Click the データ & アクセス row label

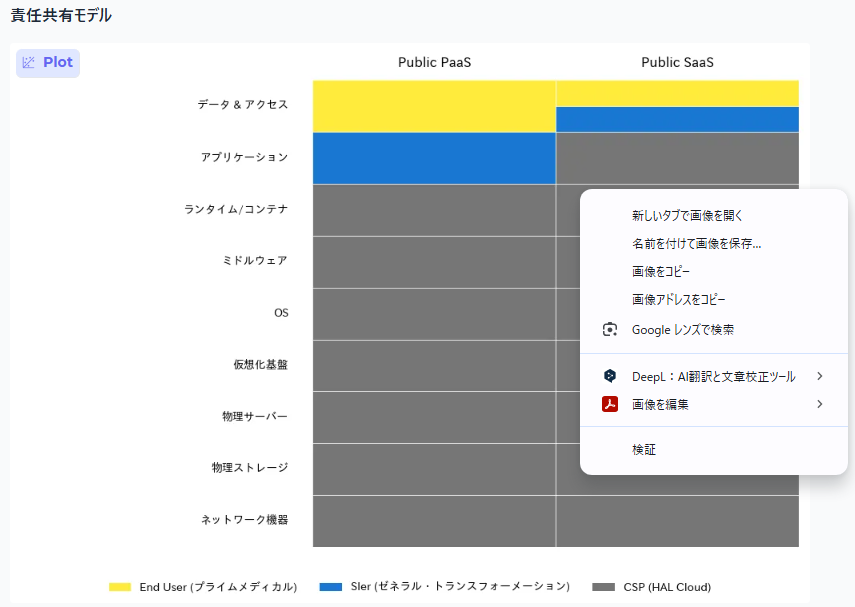point(243,105)
